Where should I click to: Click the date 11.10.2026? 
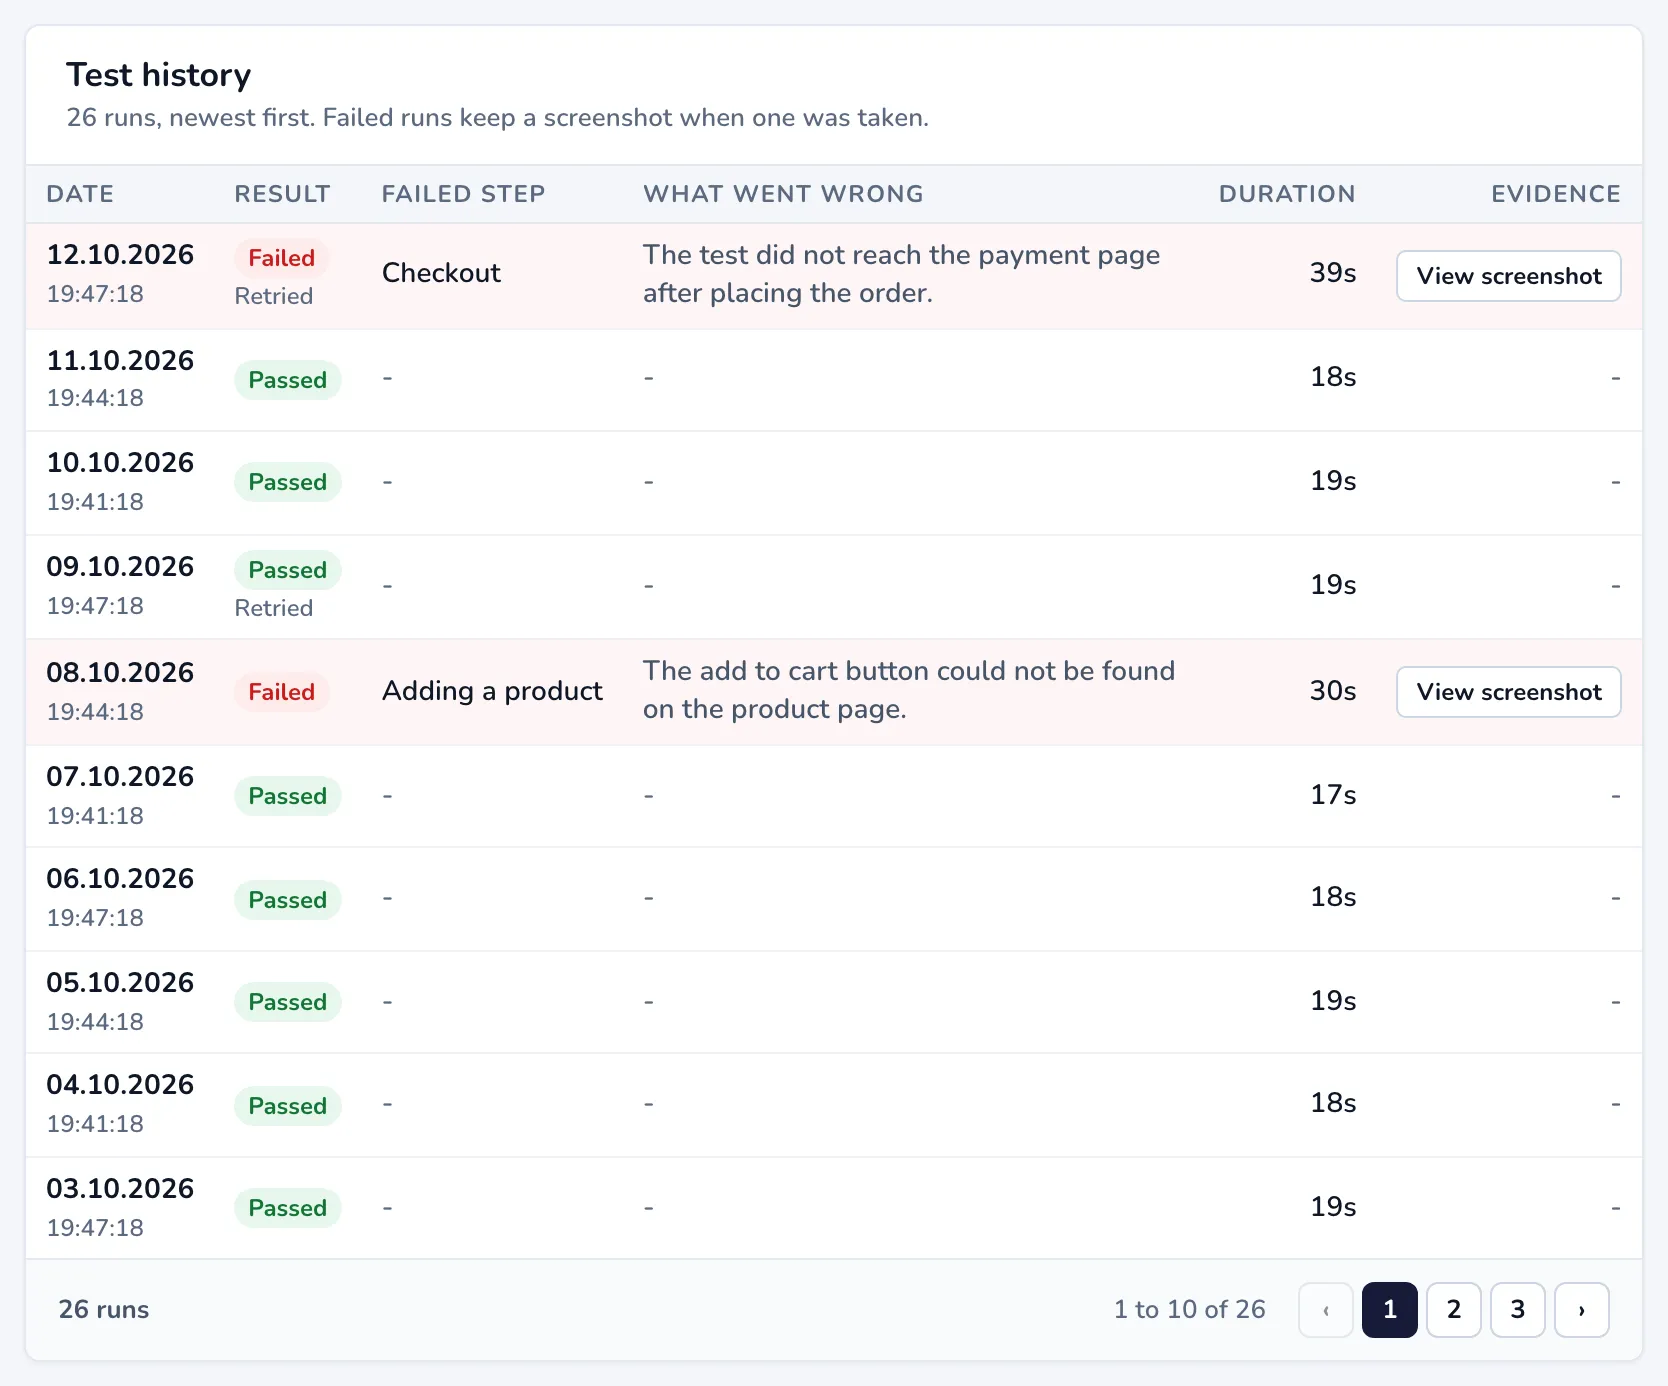[x=120, y=361]
